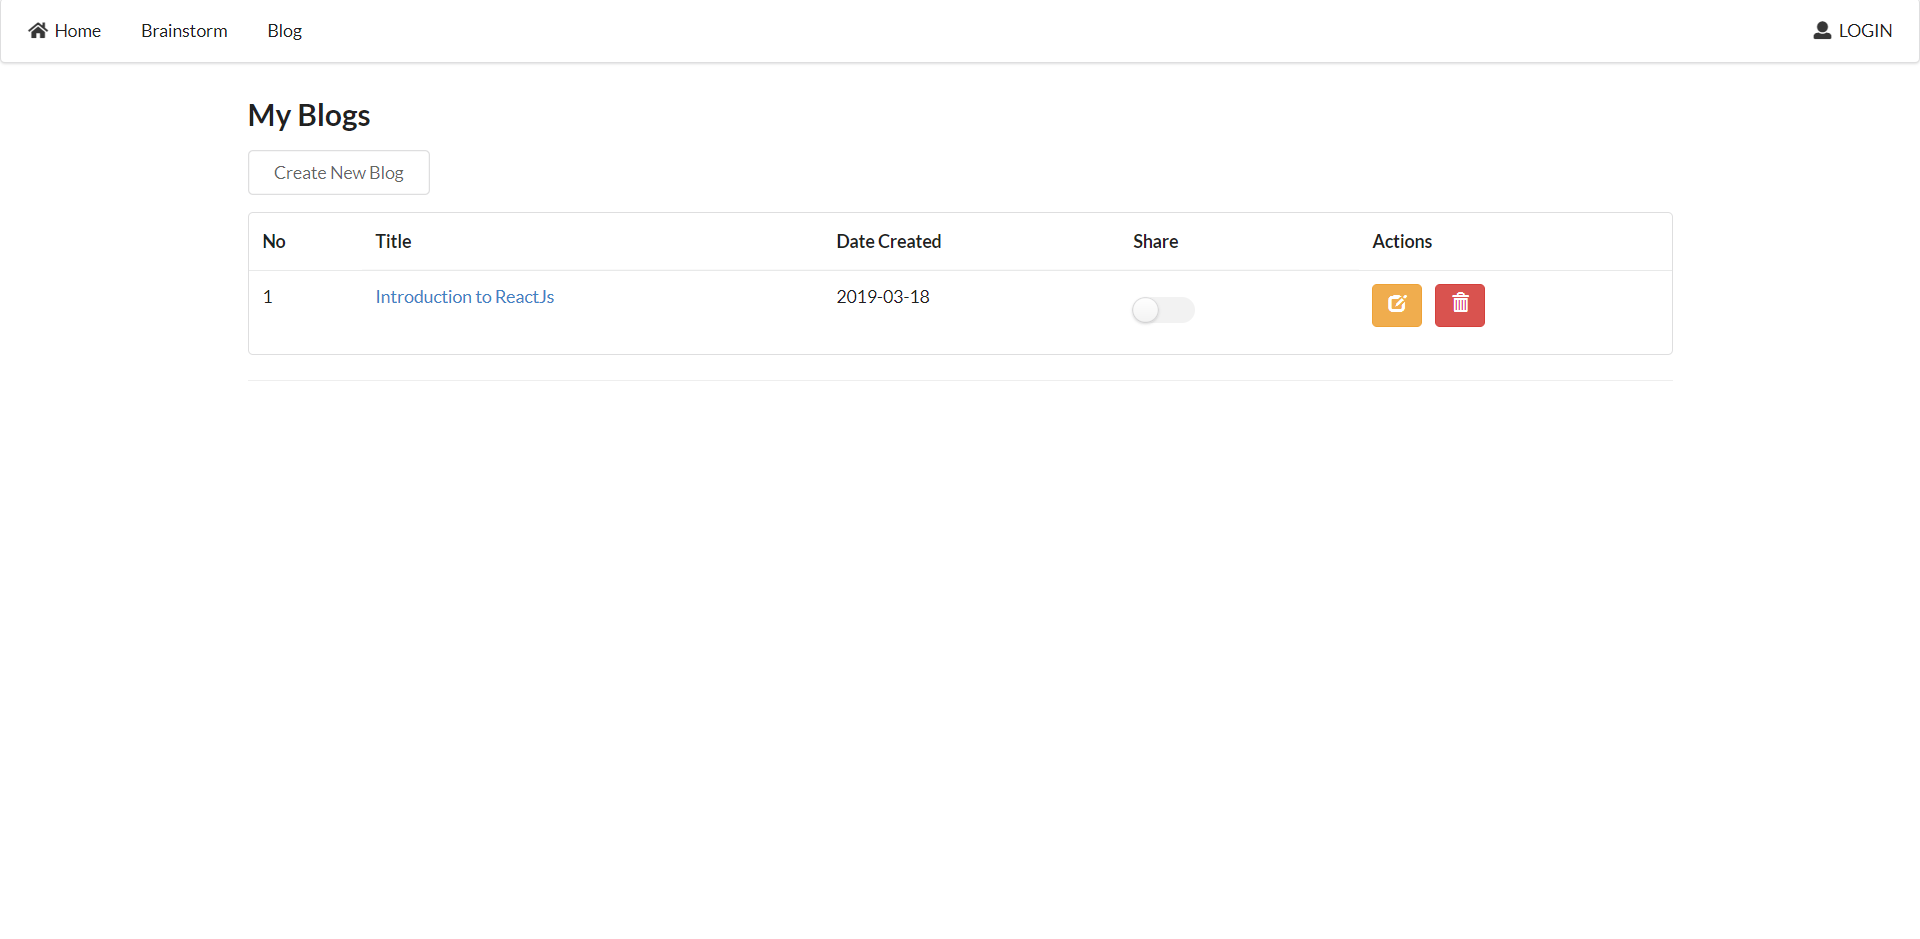Screen dimensions: 1920x939
Task: Go to the Brainstorm menu item
Action: pos(184,31)
